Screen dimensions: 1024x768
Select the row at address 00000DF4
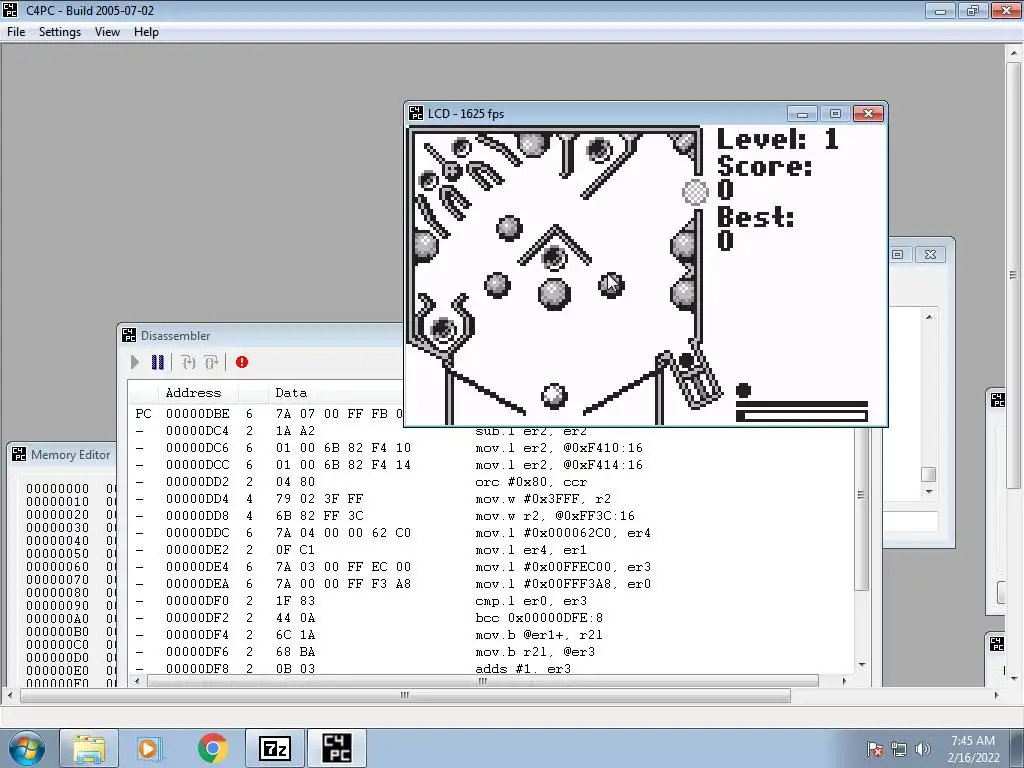(491, 635)
